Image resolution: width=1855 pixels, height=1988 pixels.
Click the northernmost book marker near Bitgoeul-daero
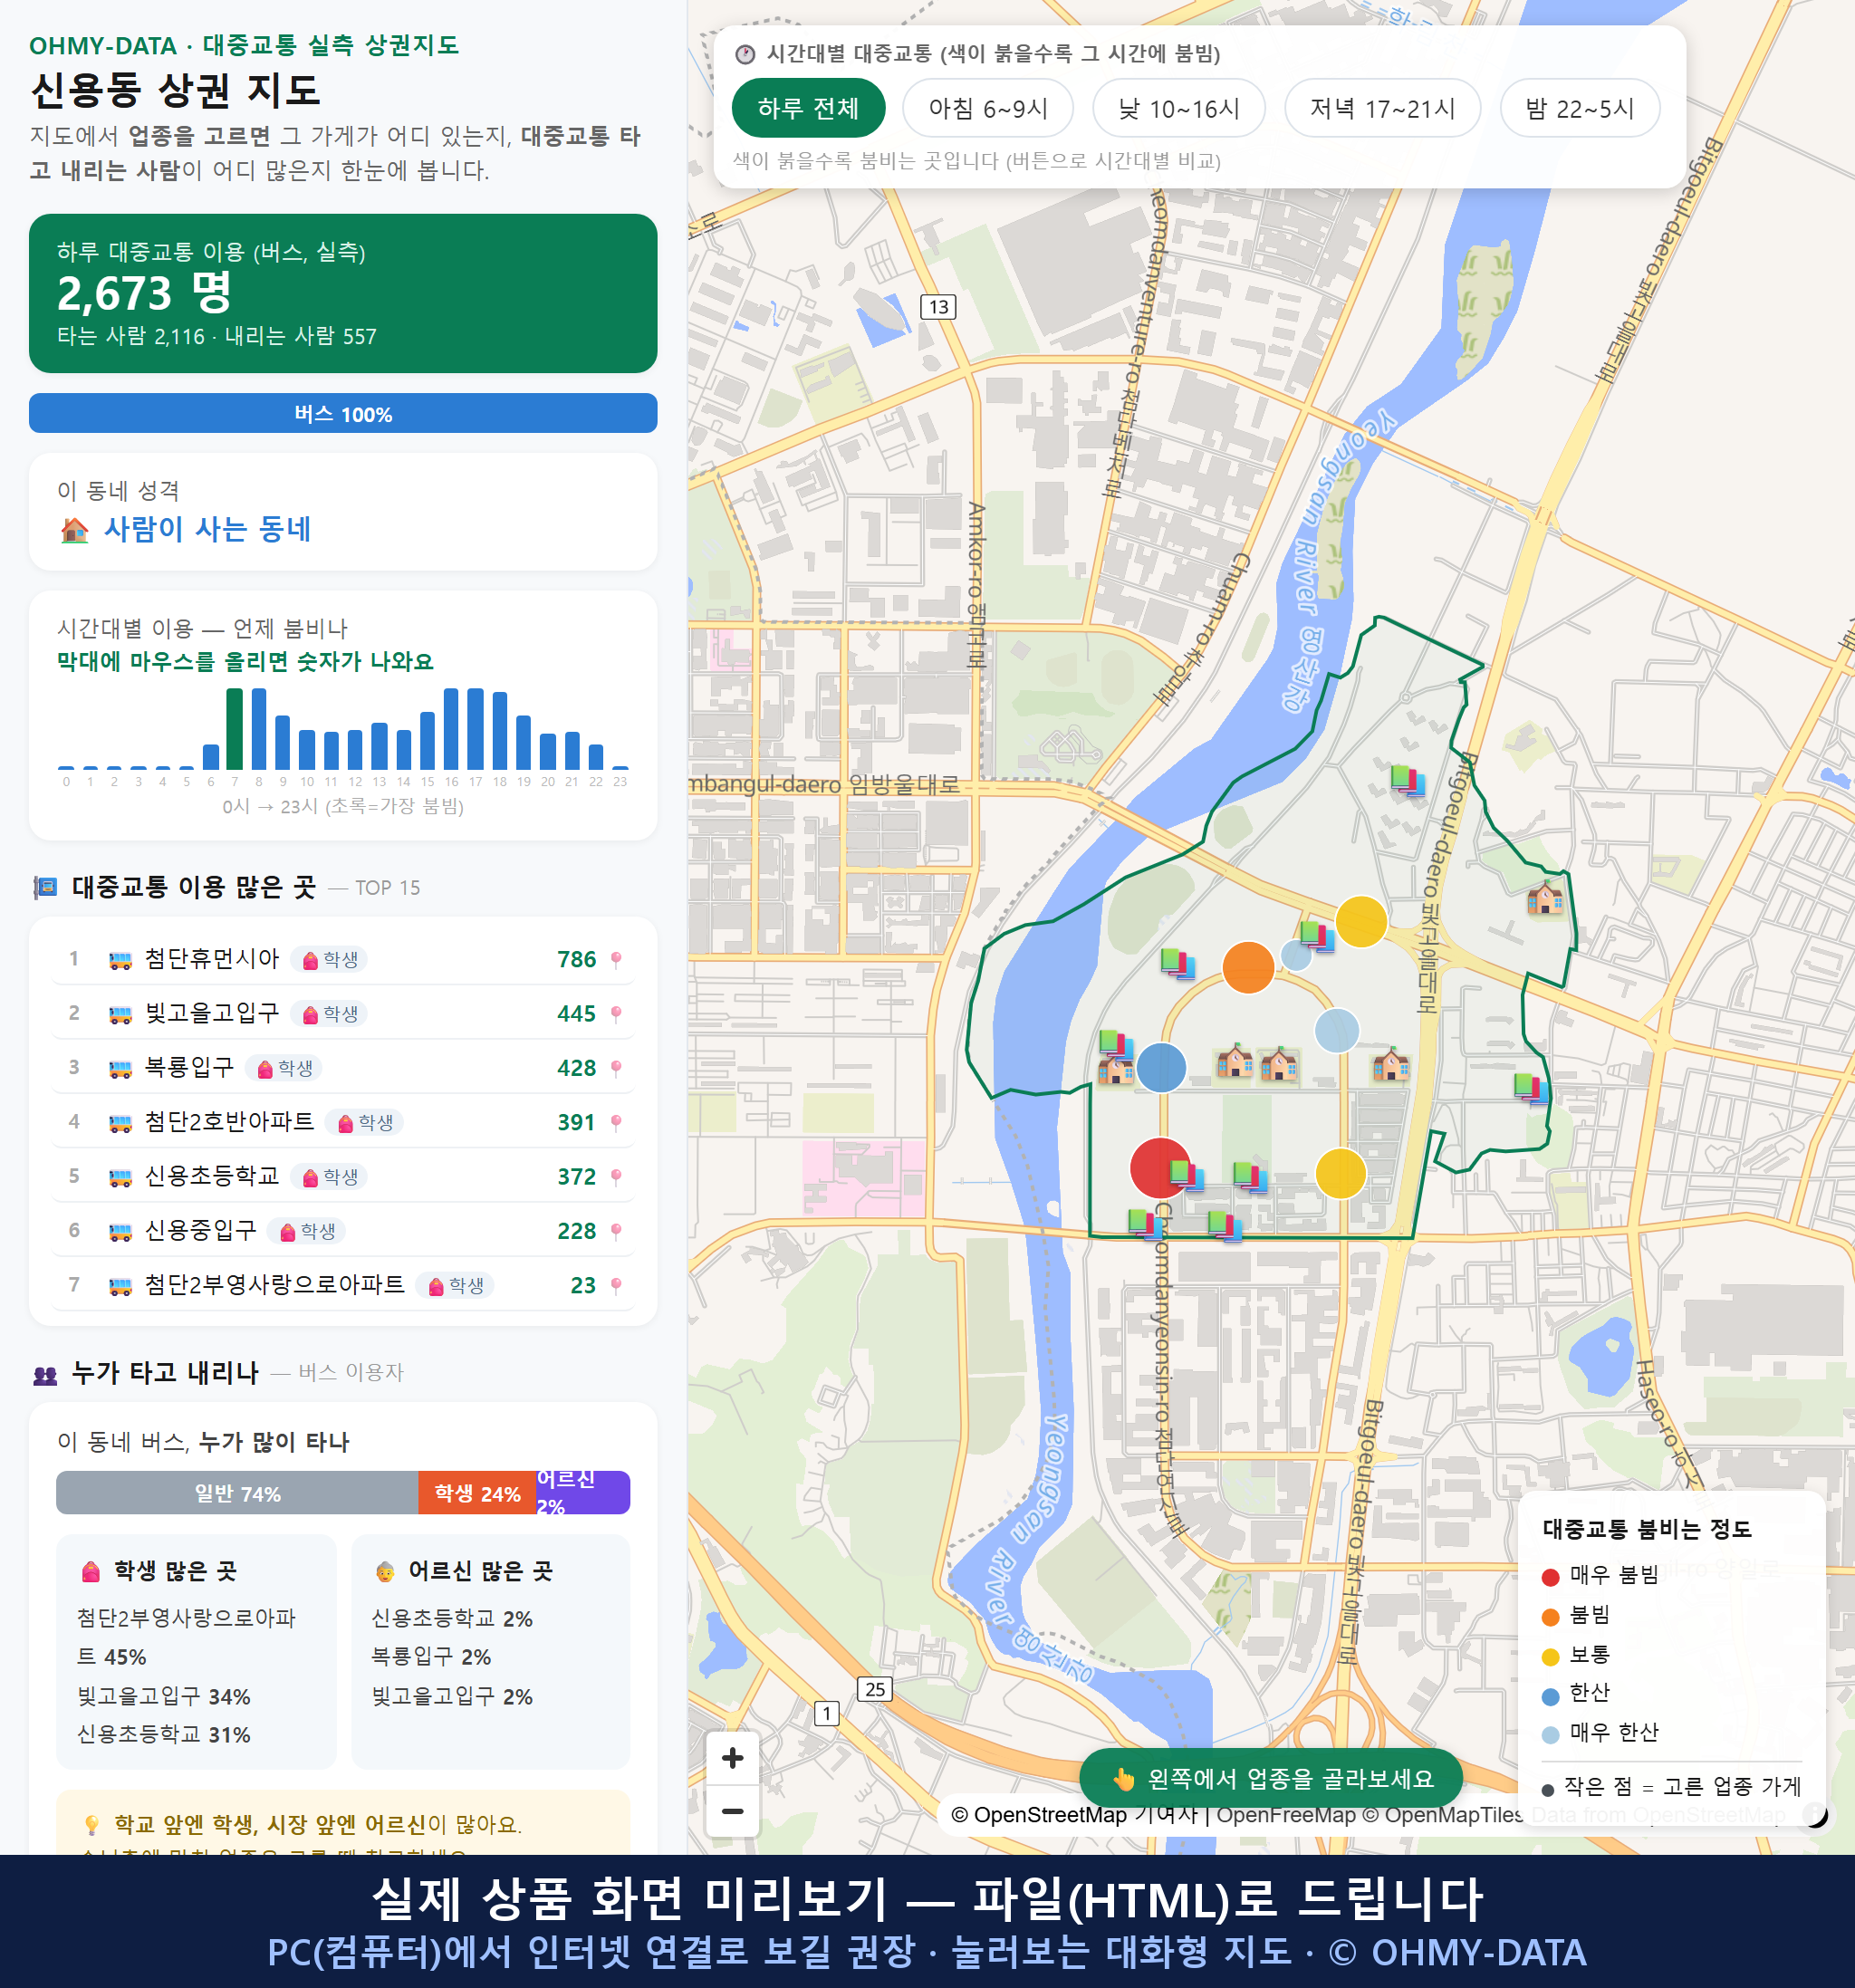click(1407, 779)
